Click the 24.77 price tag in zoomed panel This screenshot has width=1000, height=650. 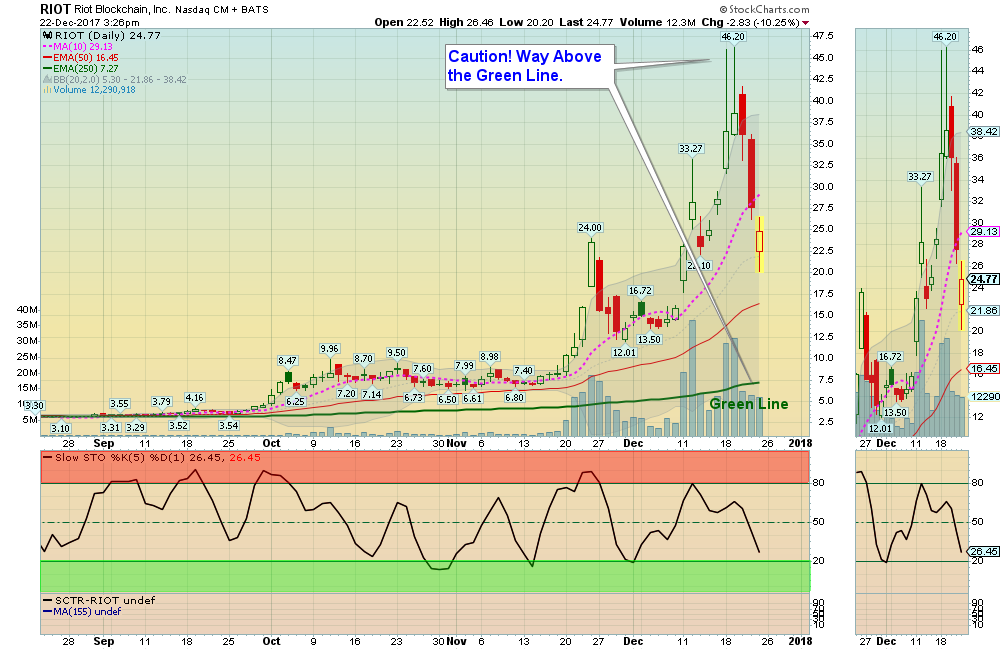[984, 279]
